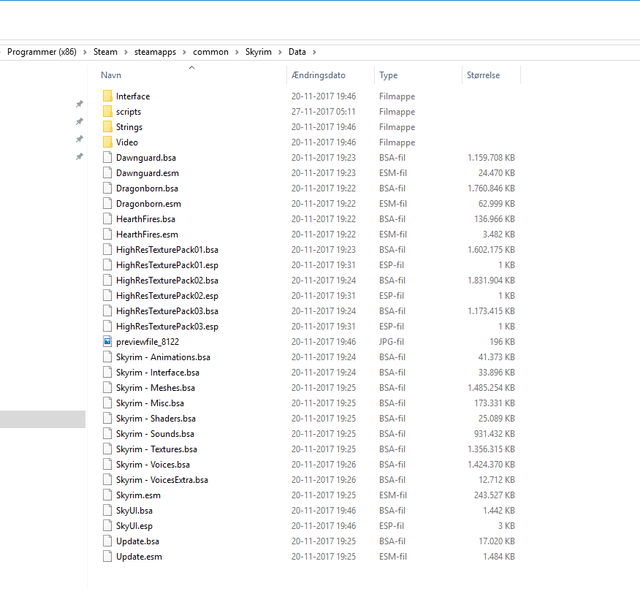The height and width of the screenshot is (602, 640).
Task: Click Data in the address breadcrumb
Action: coord(297,52)
